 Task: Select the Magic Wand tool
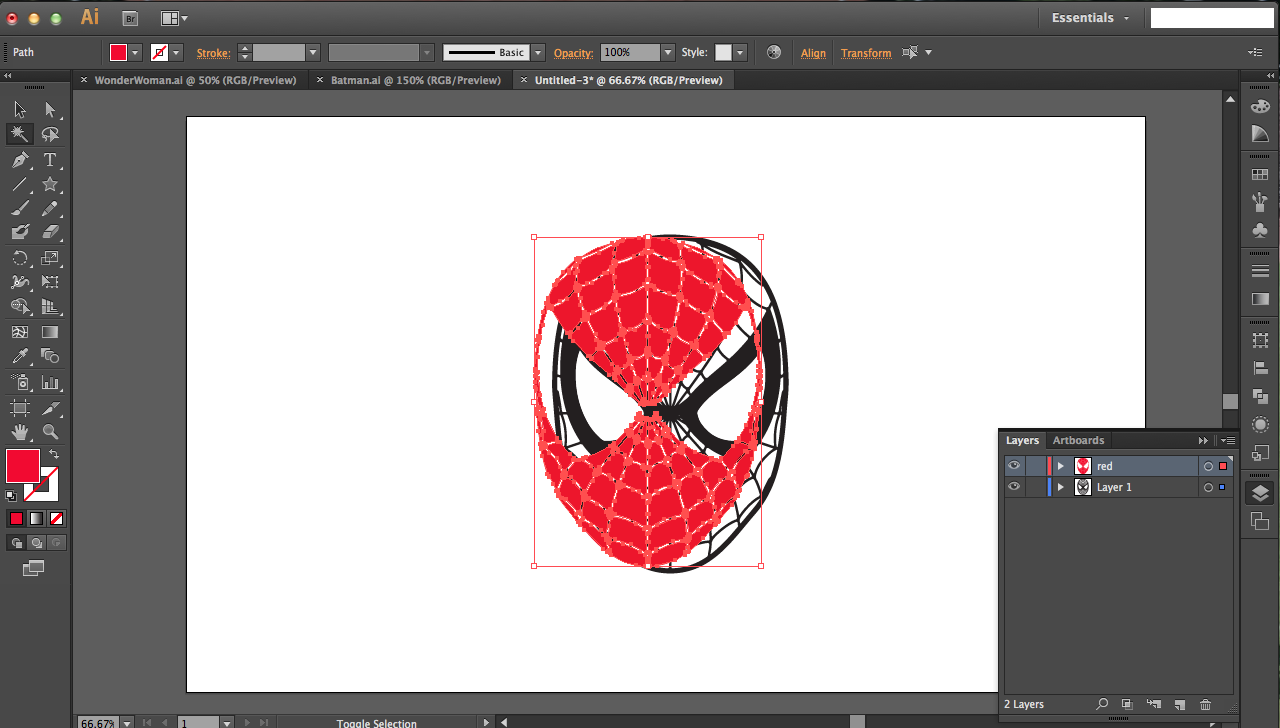(x=19, y=134)
